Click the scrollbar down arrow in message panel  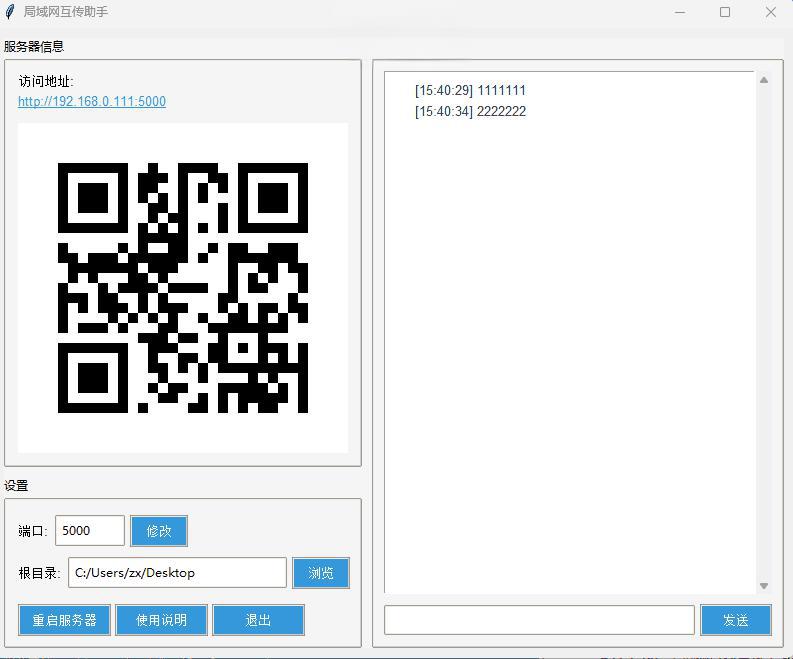(764, 586)
